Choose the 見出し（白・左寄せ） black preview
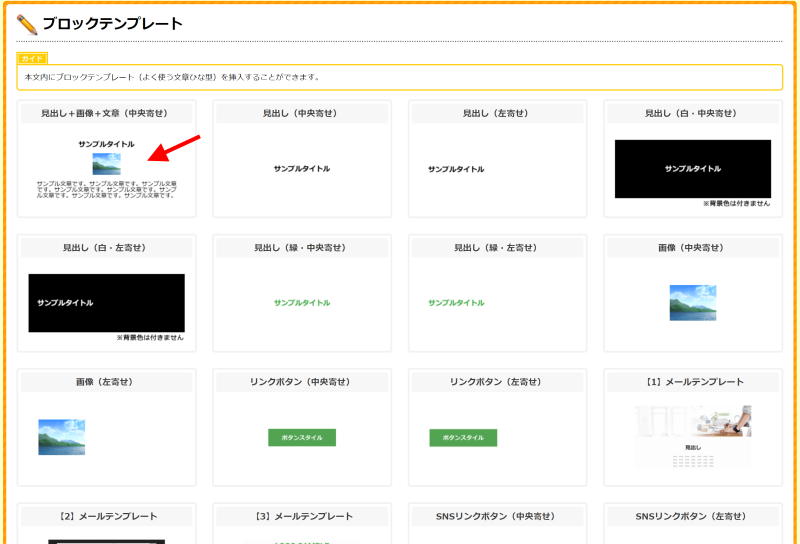This screenshot has height=544, width=800. tap(107, 303)
